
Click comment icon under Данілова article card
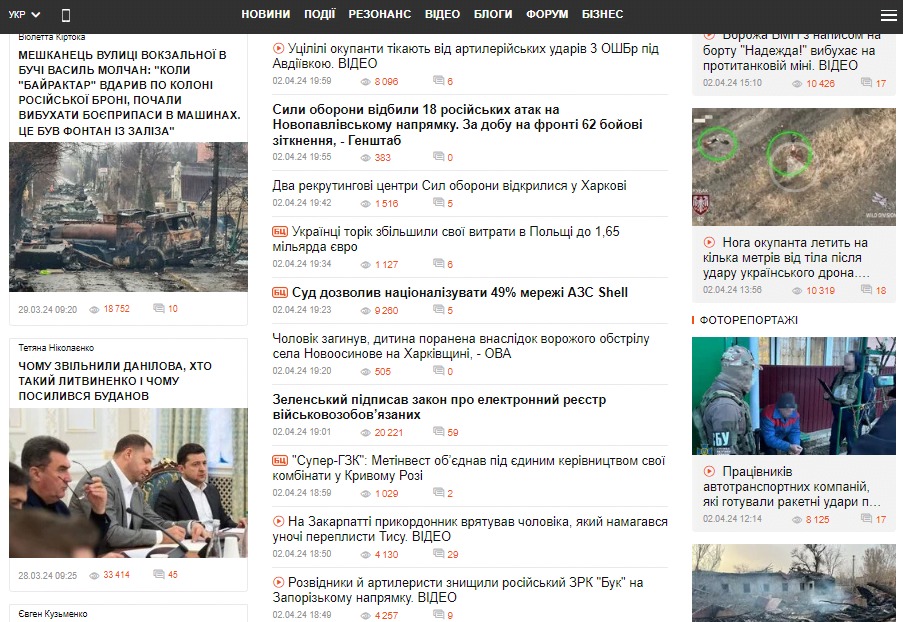click(159, 574)
